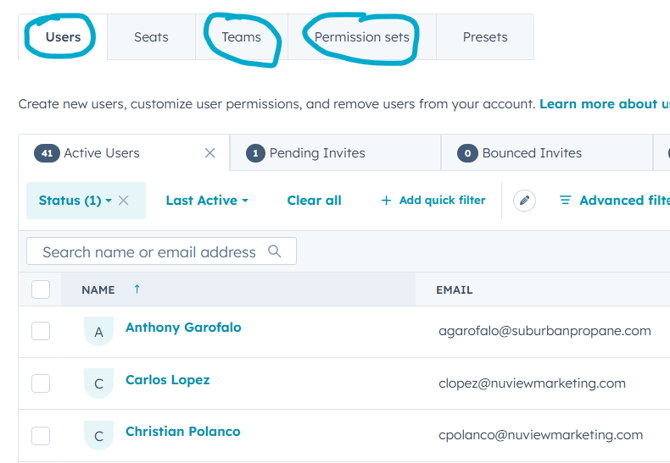
Task: Select the Carlos Lopez row checkbox
Action: click(x=41, y=383)
